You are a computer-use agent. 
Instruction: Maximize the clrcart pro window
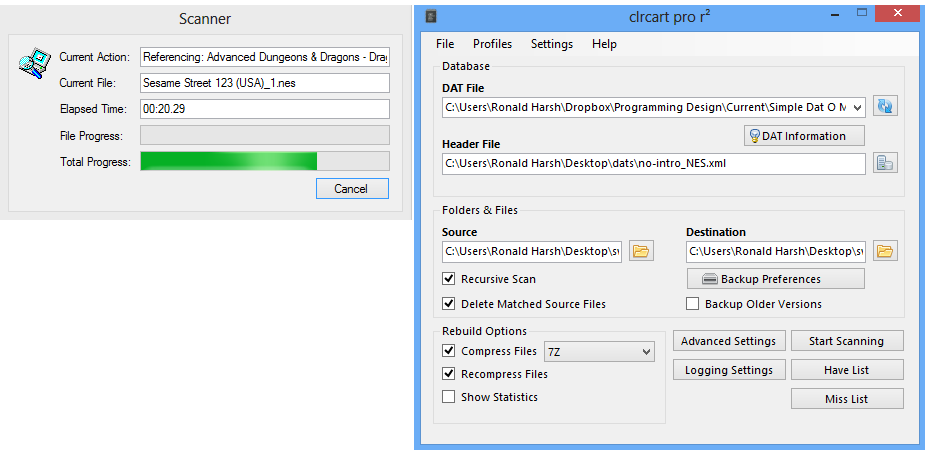[862, 13]
